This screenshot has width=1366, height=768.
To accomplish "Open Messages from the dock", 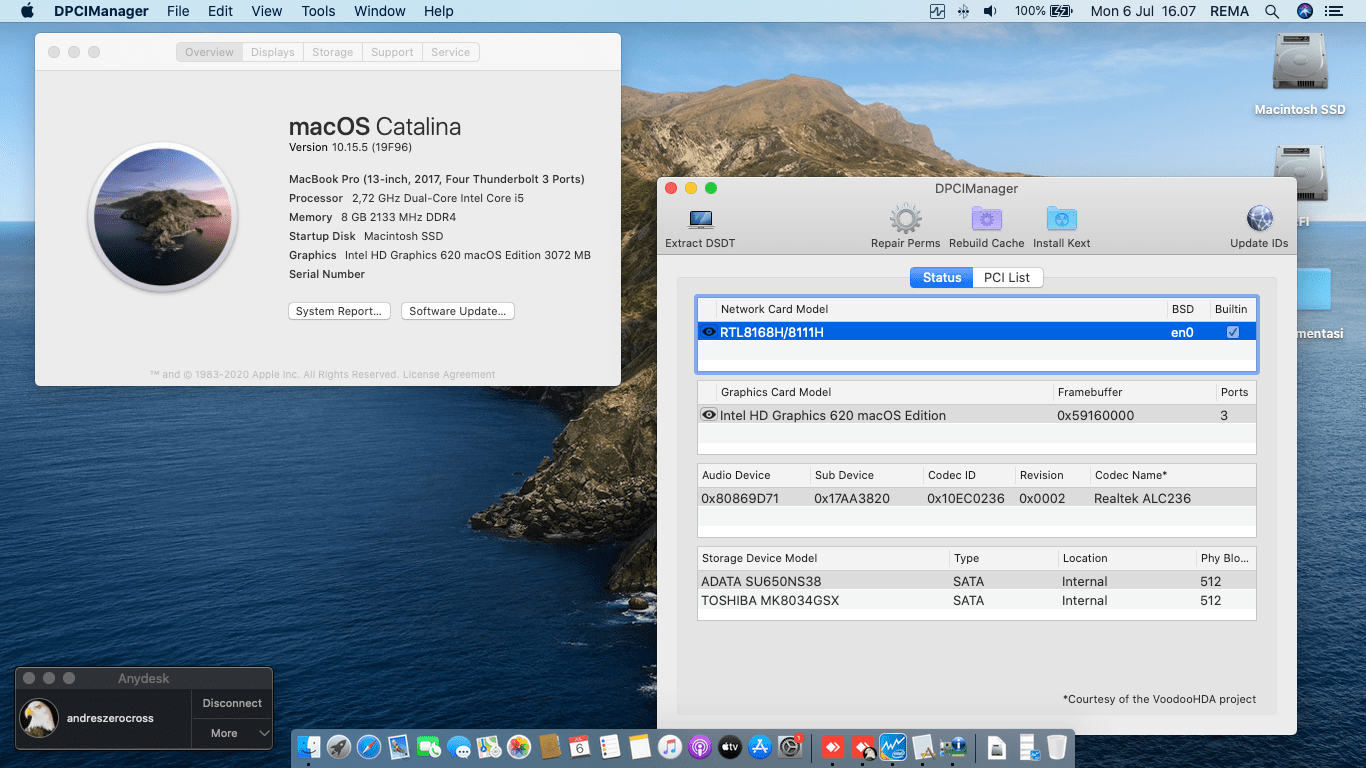I will [459, 746].
